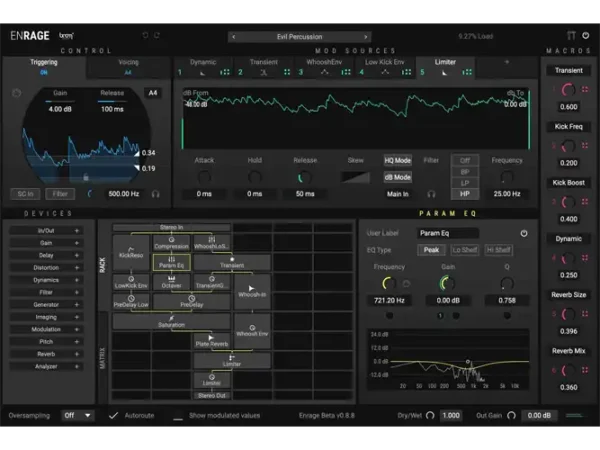Select the Hi Shelf EQ type

(499, 250)
